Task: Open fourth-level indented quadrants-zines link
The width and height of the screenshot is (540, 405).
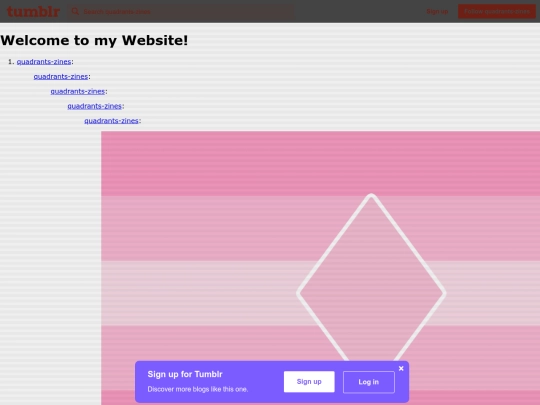Action: (x=94, y=106)
